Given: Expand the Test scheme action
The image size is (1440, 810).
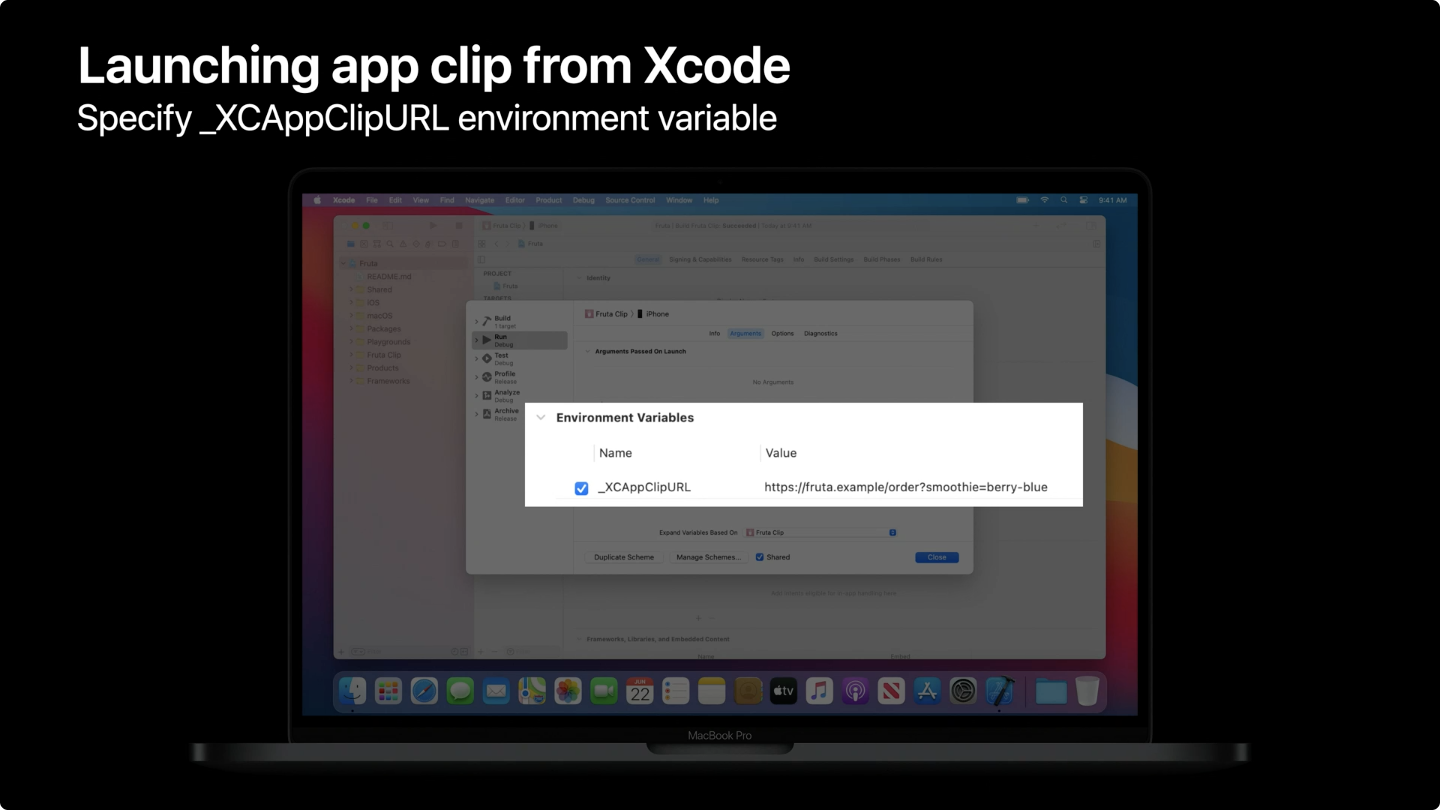Looking at the screenshot, I should (477, 358).
